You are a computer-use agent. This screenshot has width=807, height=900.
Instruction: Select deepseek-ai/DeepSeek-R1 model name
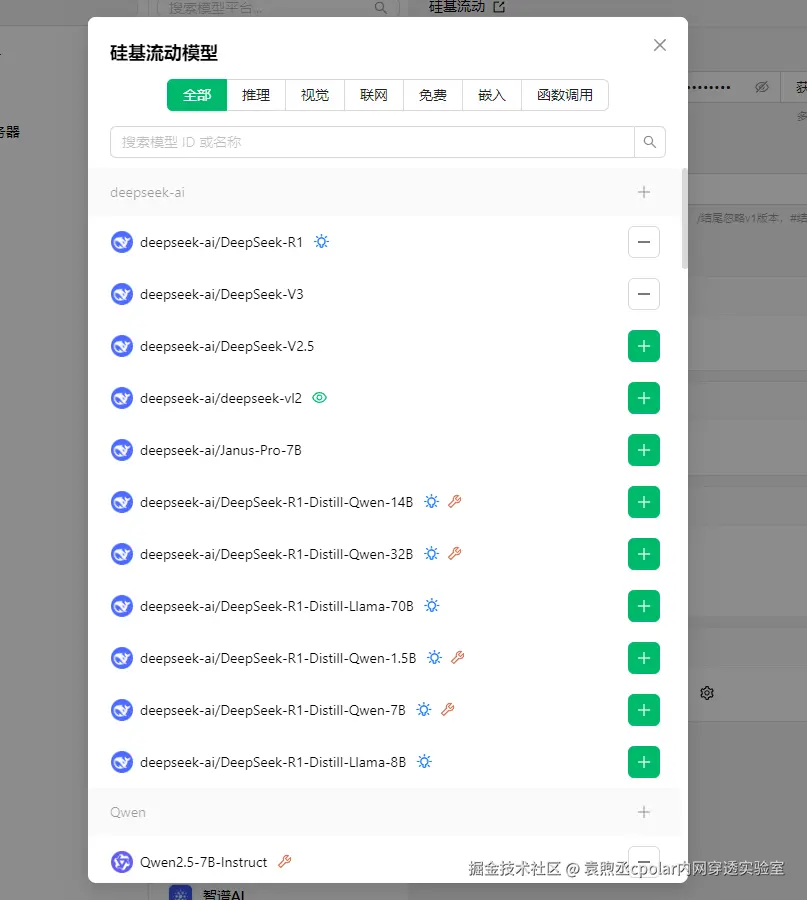point(221,242)
